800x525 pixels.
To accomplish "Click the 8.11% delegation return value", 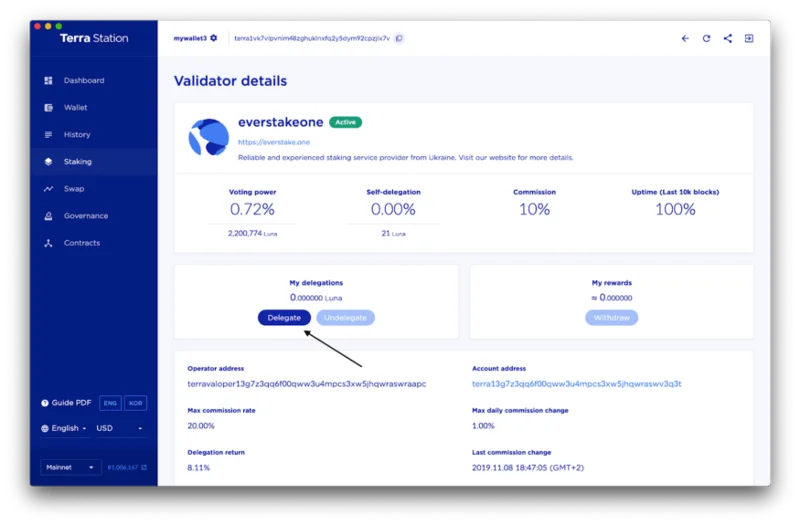I will [x=198, y=467].
